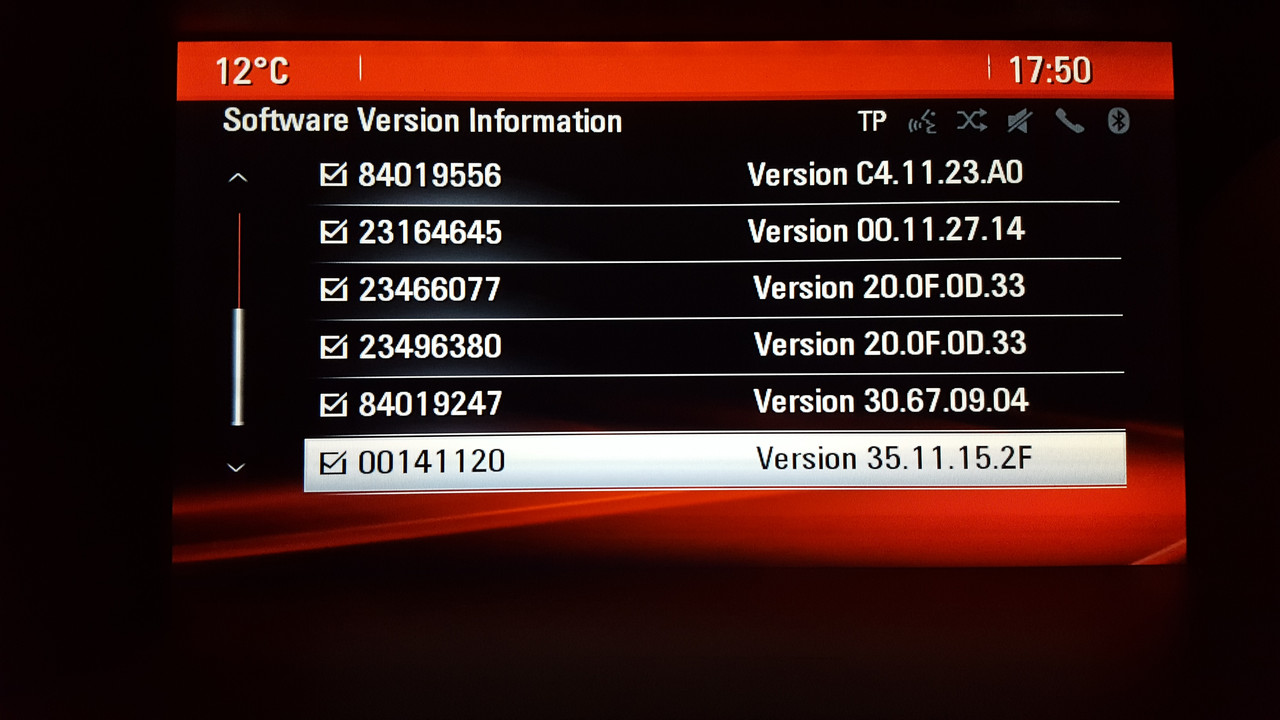Select part number 84019247
The width and height of the screenshot is (1280, 720).
(x=430, y=404)
